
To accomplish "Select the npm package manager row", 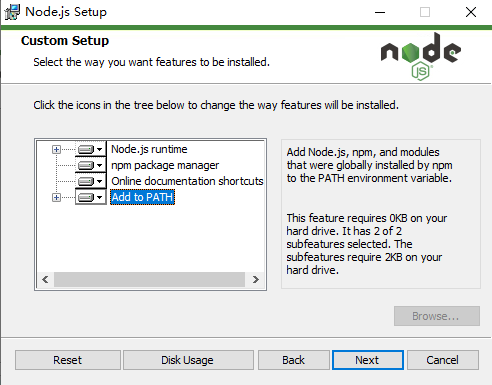I will [165, 165].
